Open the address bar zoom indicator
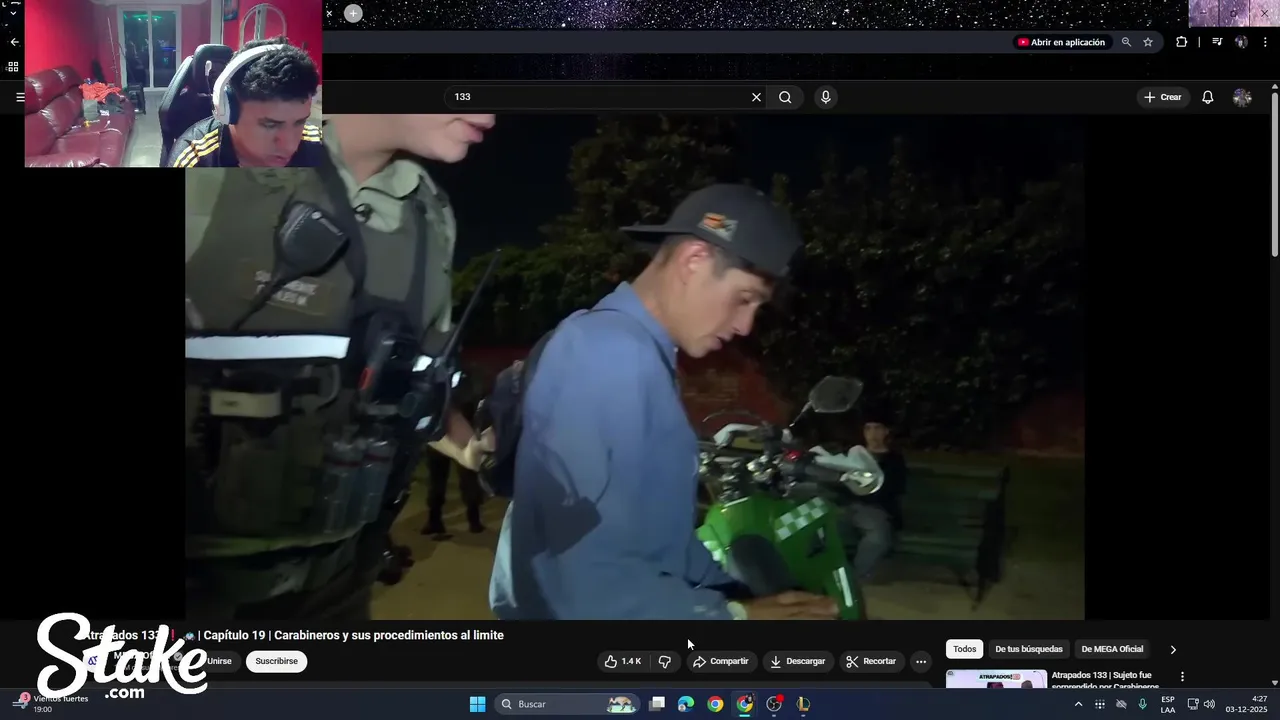 [x=1126, y=42]
